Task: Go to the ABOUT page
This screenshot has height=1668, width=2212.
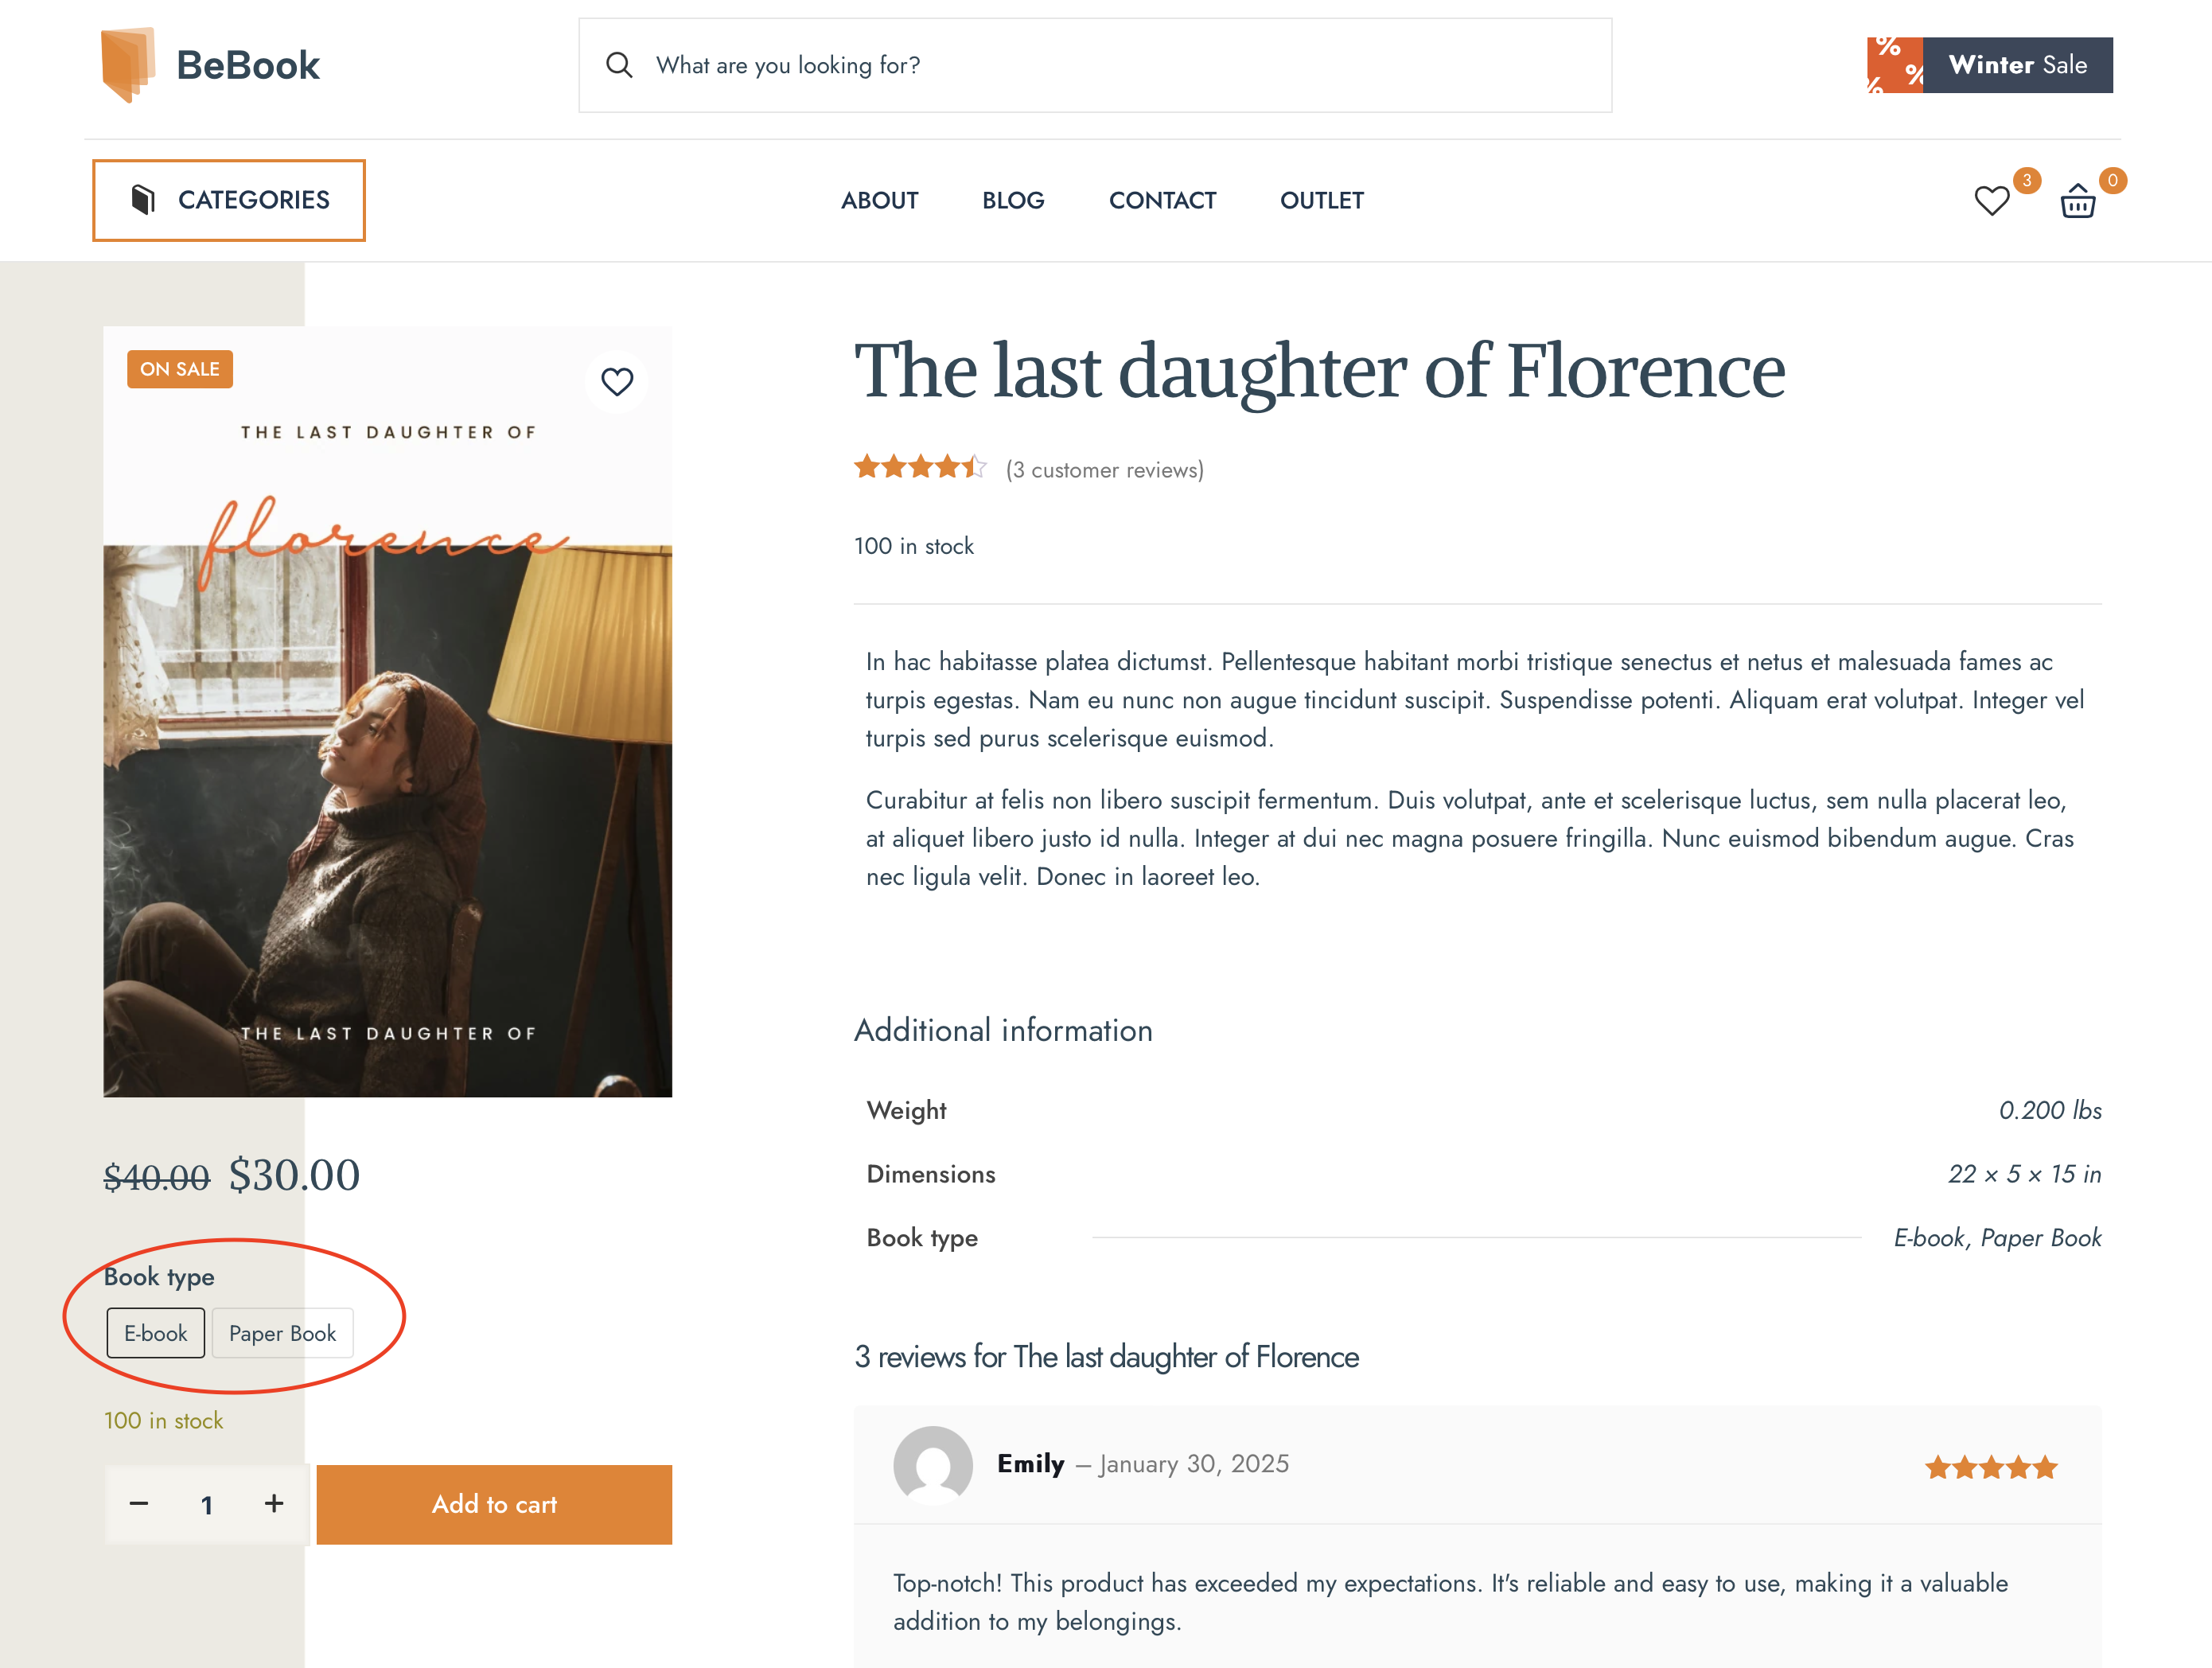Action: 879,201
